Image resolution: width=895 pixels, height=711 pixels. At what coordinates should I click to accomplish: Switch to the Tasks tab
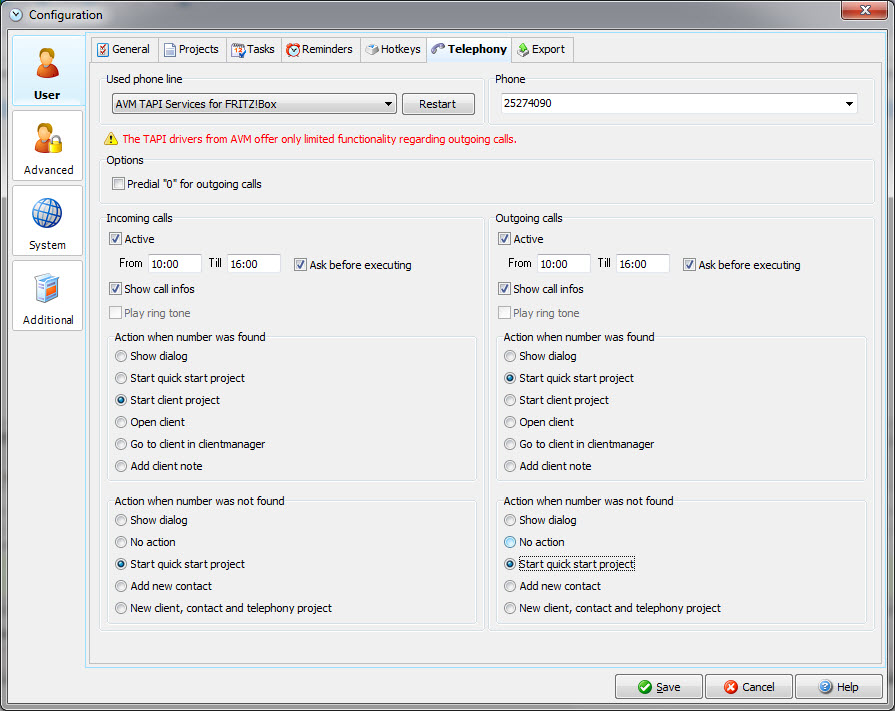coord(253,50)
